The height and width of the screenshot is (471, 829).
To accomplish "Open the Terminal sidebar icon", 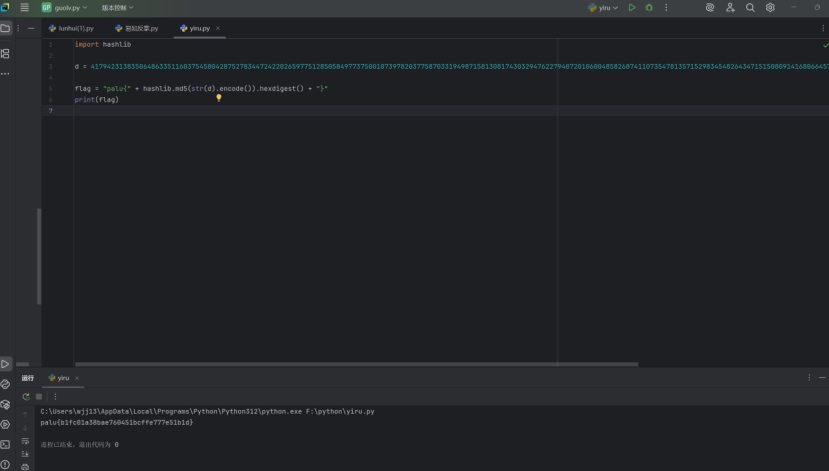I will 5,445.
